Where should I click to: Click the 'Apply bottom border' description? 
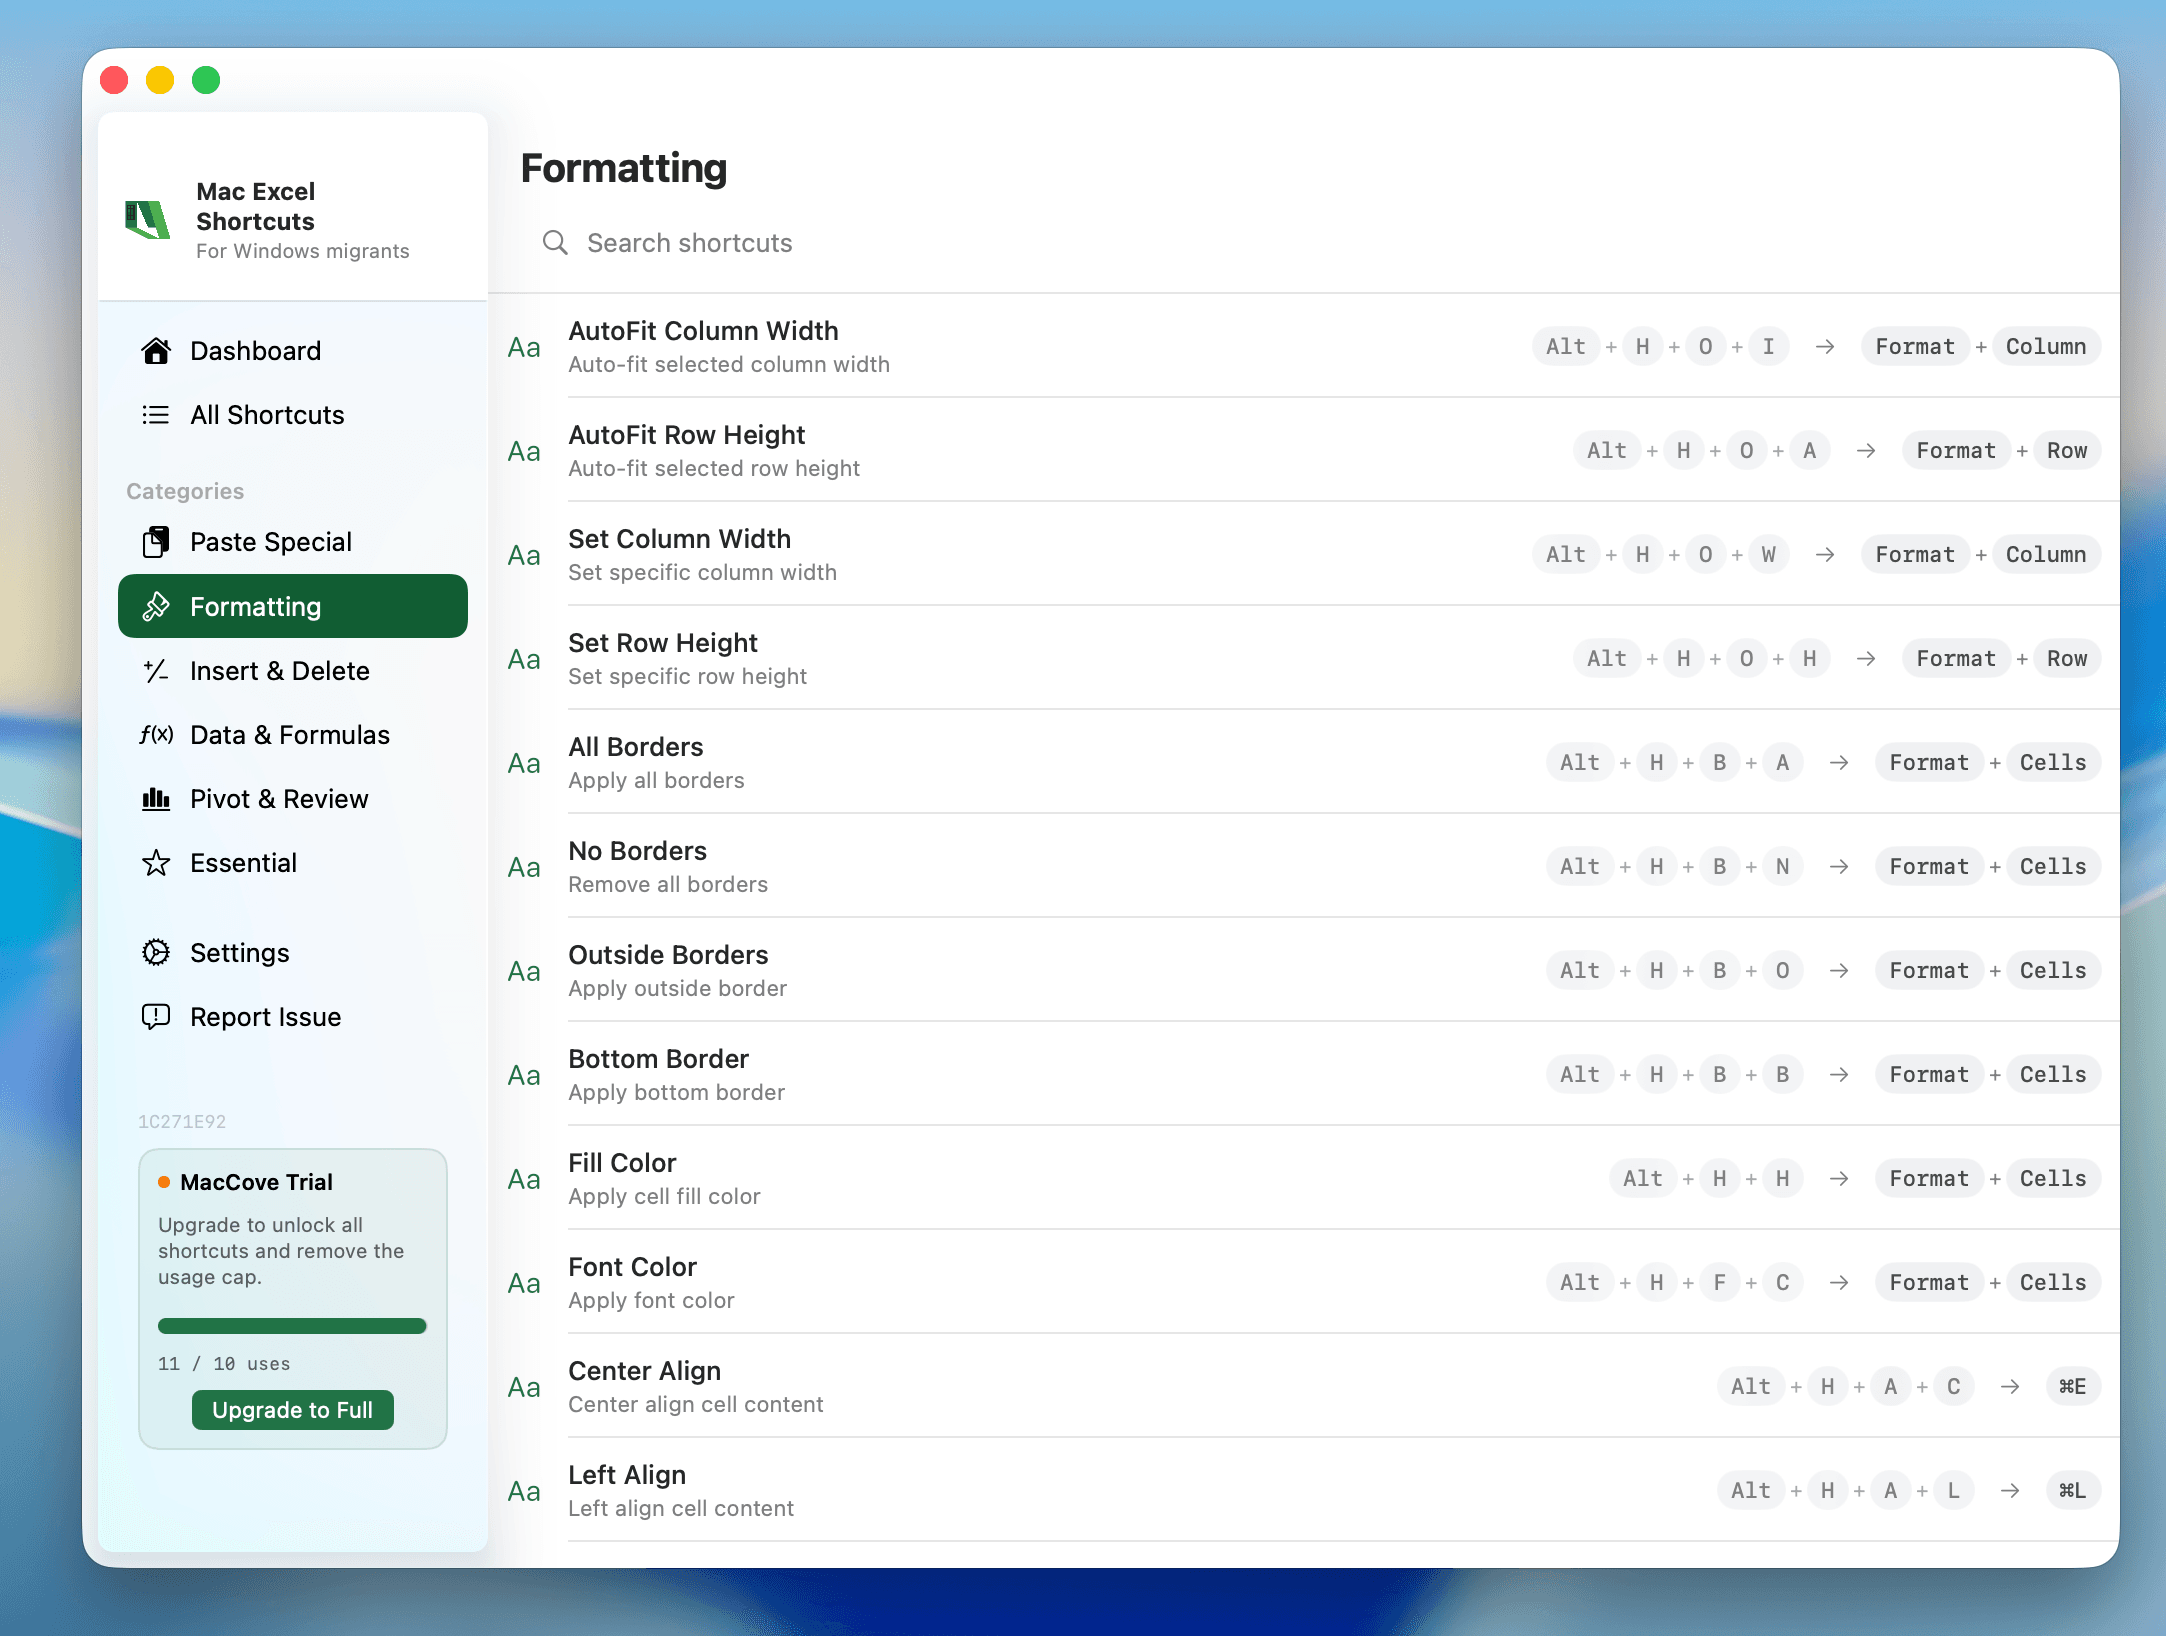(x=677, y=1092)
